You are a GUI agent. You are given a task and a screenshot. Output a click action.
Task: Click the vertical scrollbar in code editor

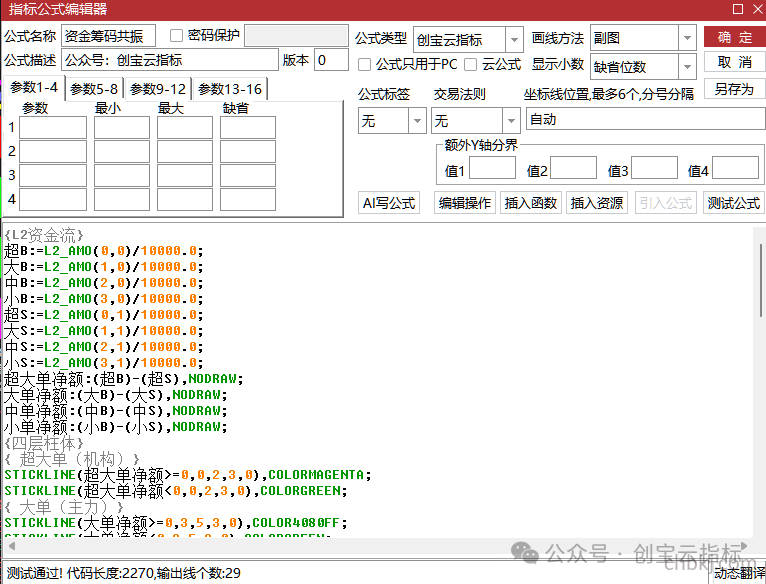(x=761, y=281)
